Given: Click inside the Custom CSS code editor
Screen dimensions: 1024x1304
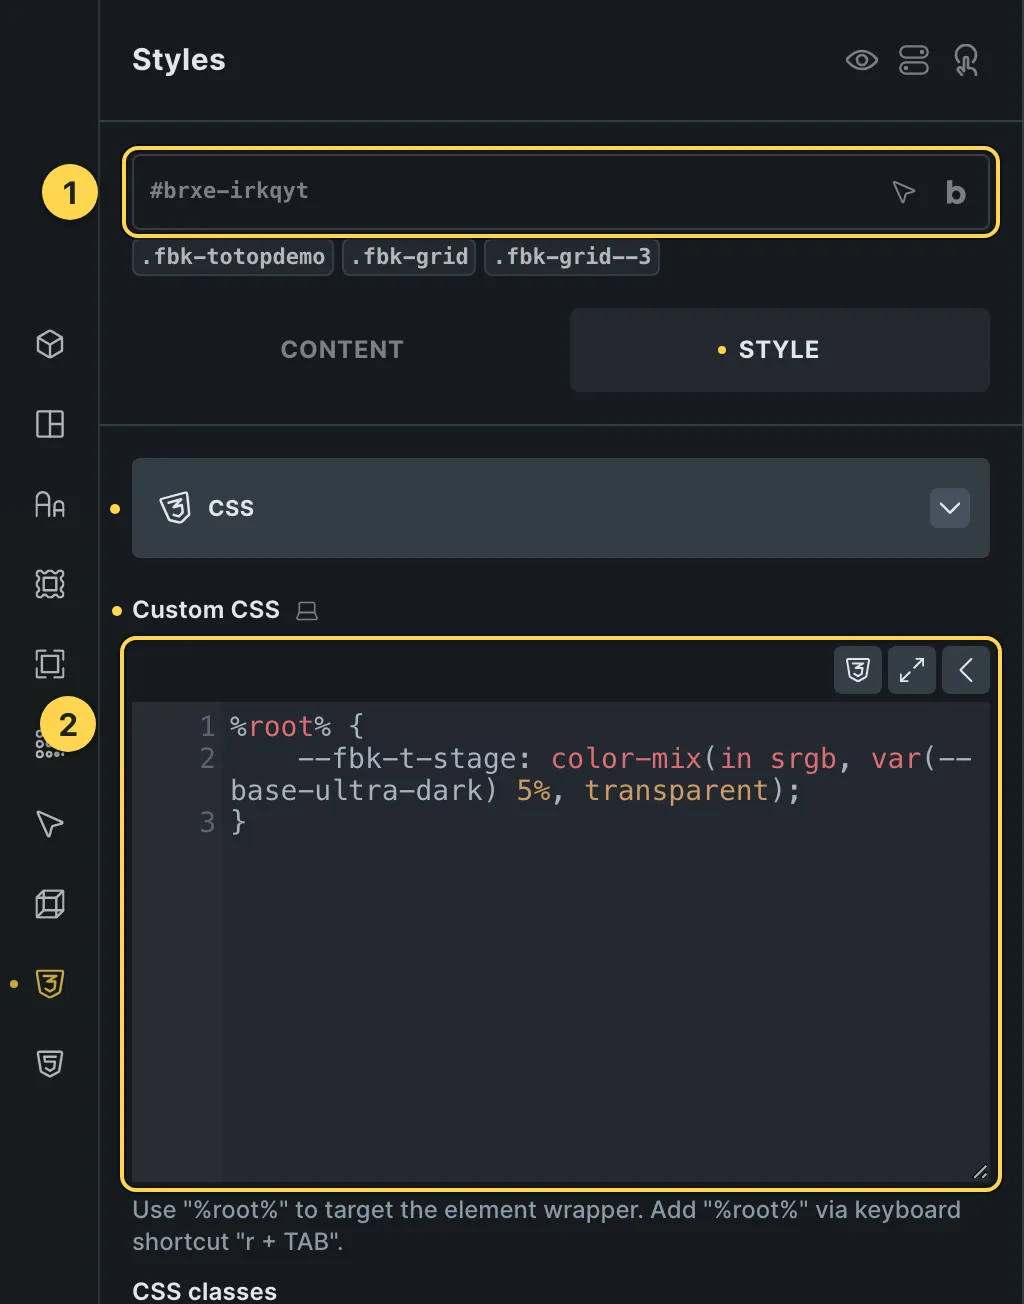Looking at the screenshot, I should [x=561, y=940].
